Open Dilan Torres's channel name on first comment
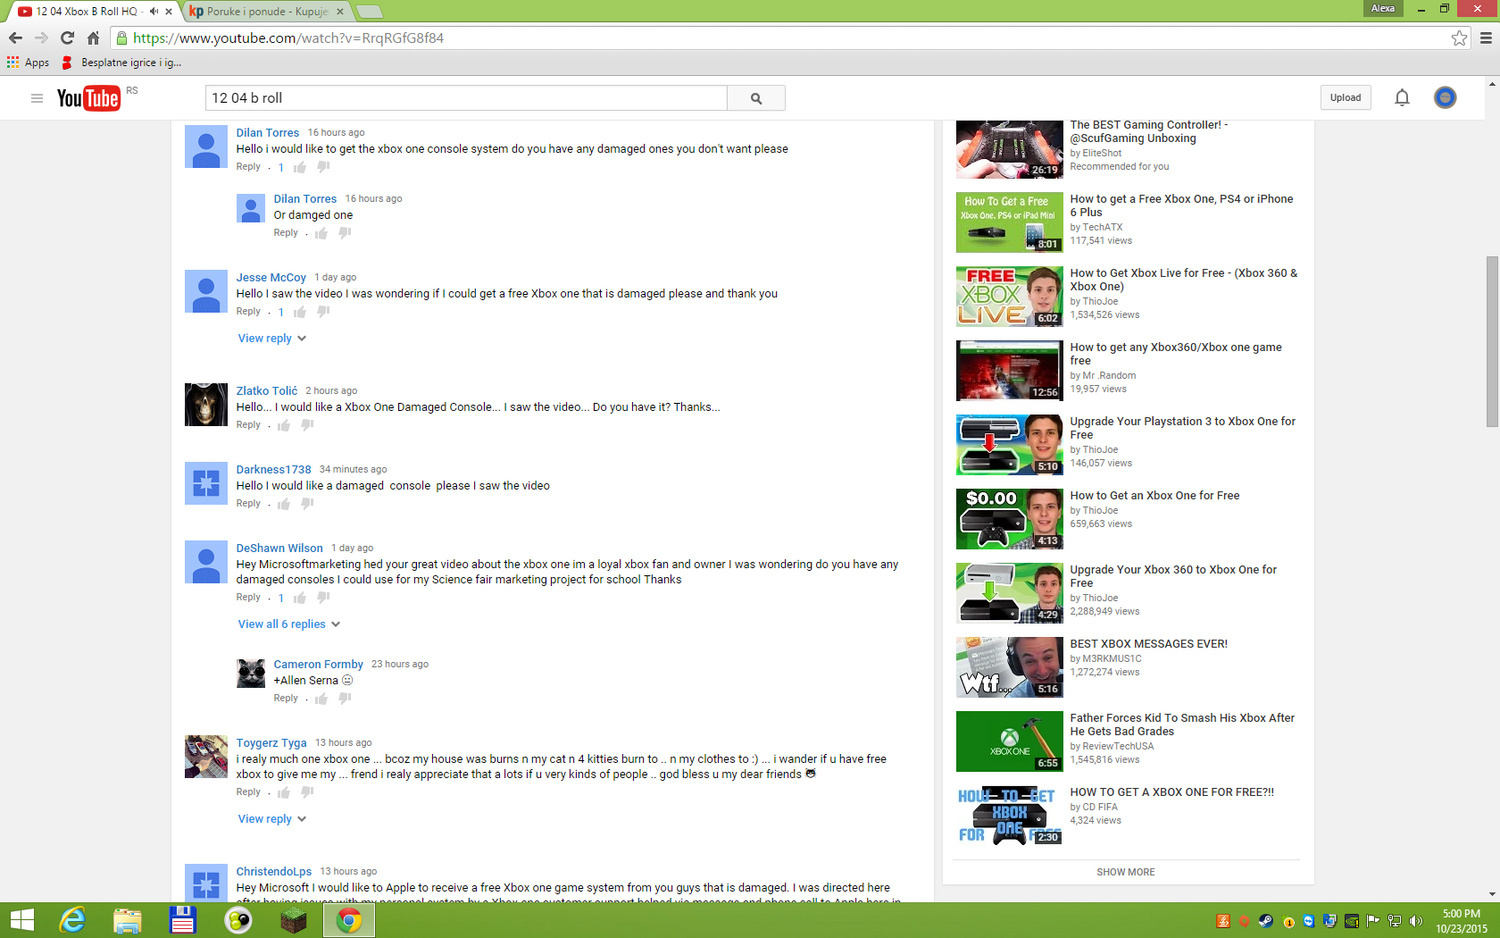 tap(267, 132)
